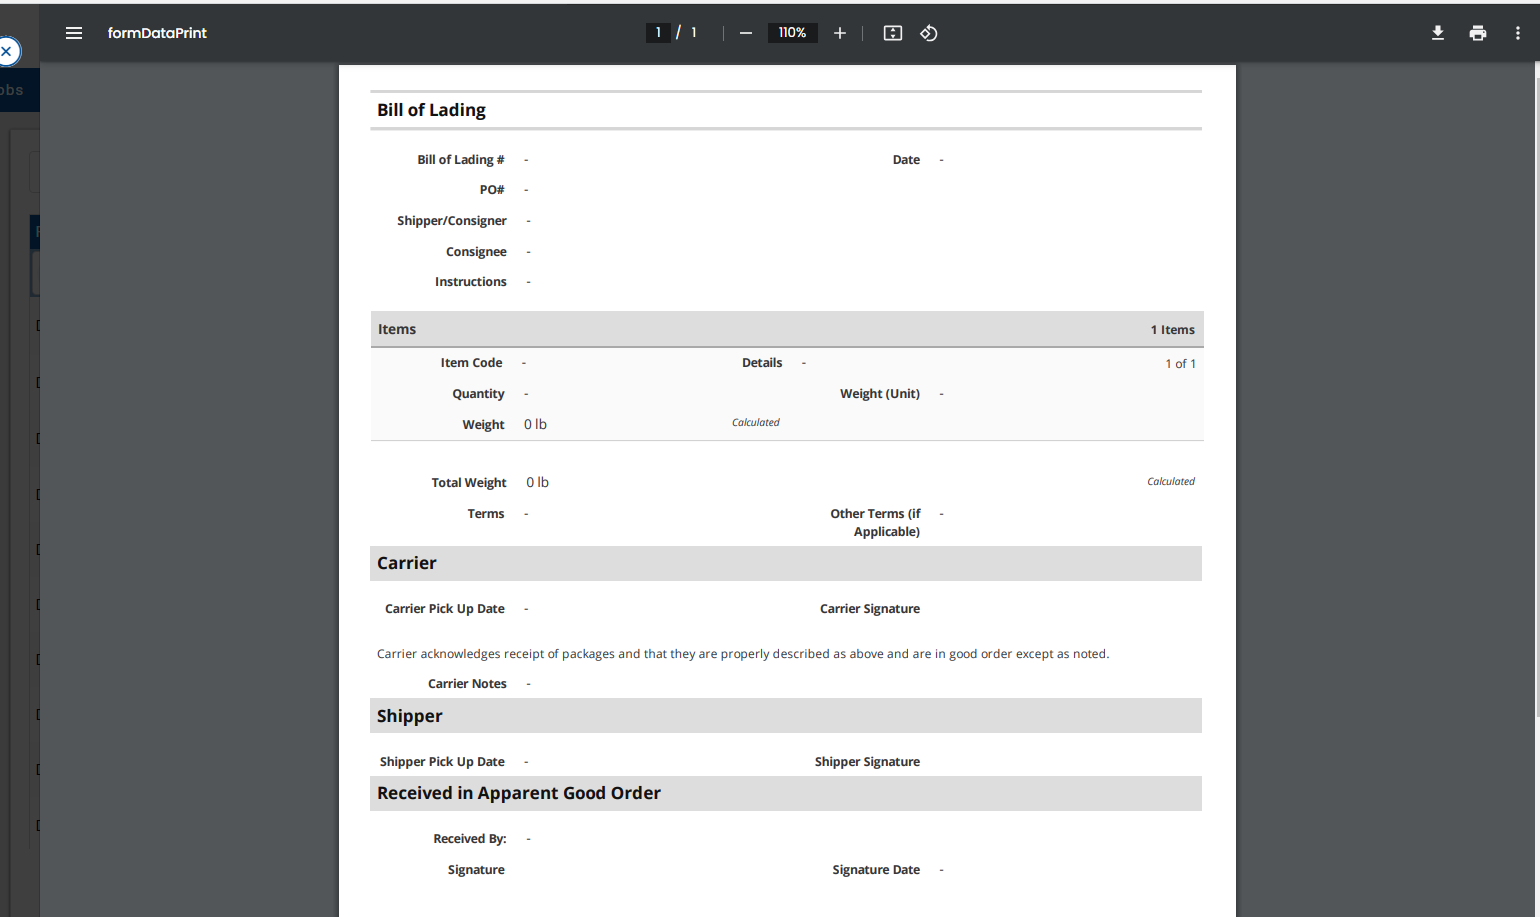The height and width of the screenshot is (917, 1540).
Task: Click the Instructions label
Action: 471,282
